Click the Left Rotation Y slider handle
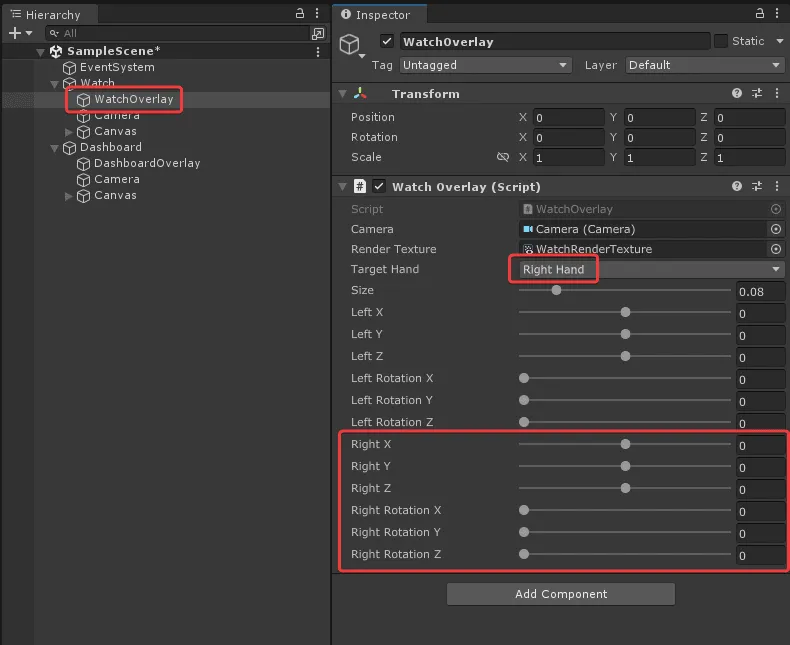 [x=524, y=400]
